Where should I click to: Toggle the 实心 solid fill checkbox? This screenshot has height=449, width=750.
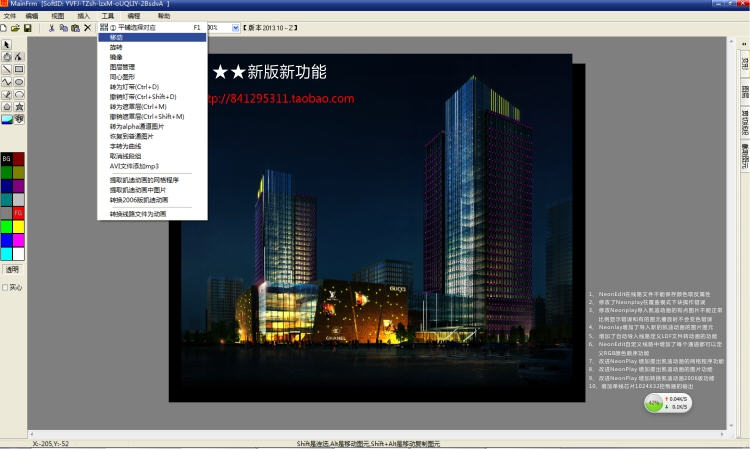5,287
